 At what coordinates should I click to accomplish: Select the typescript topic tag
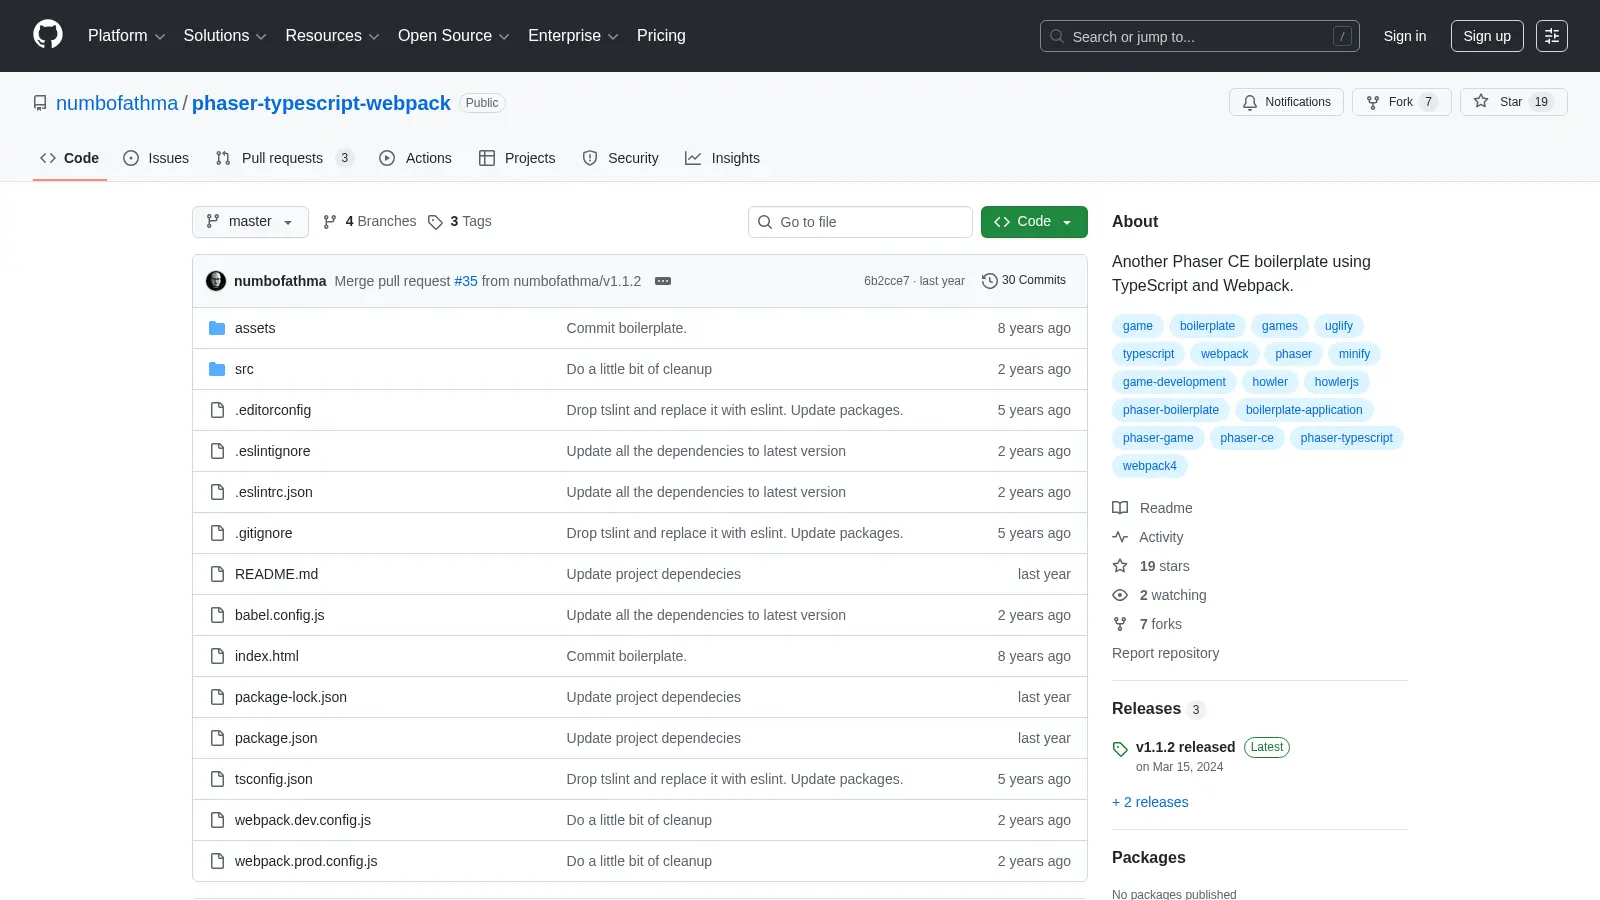[1148, 354]
